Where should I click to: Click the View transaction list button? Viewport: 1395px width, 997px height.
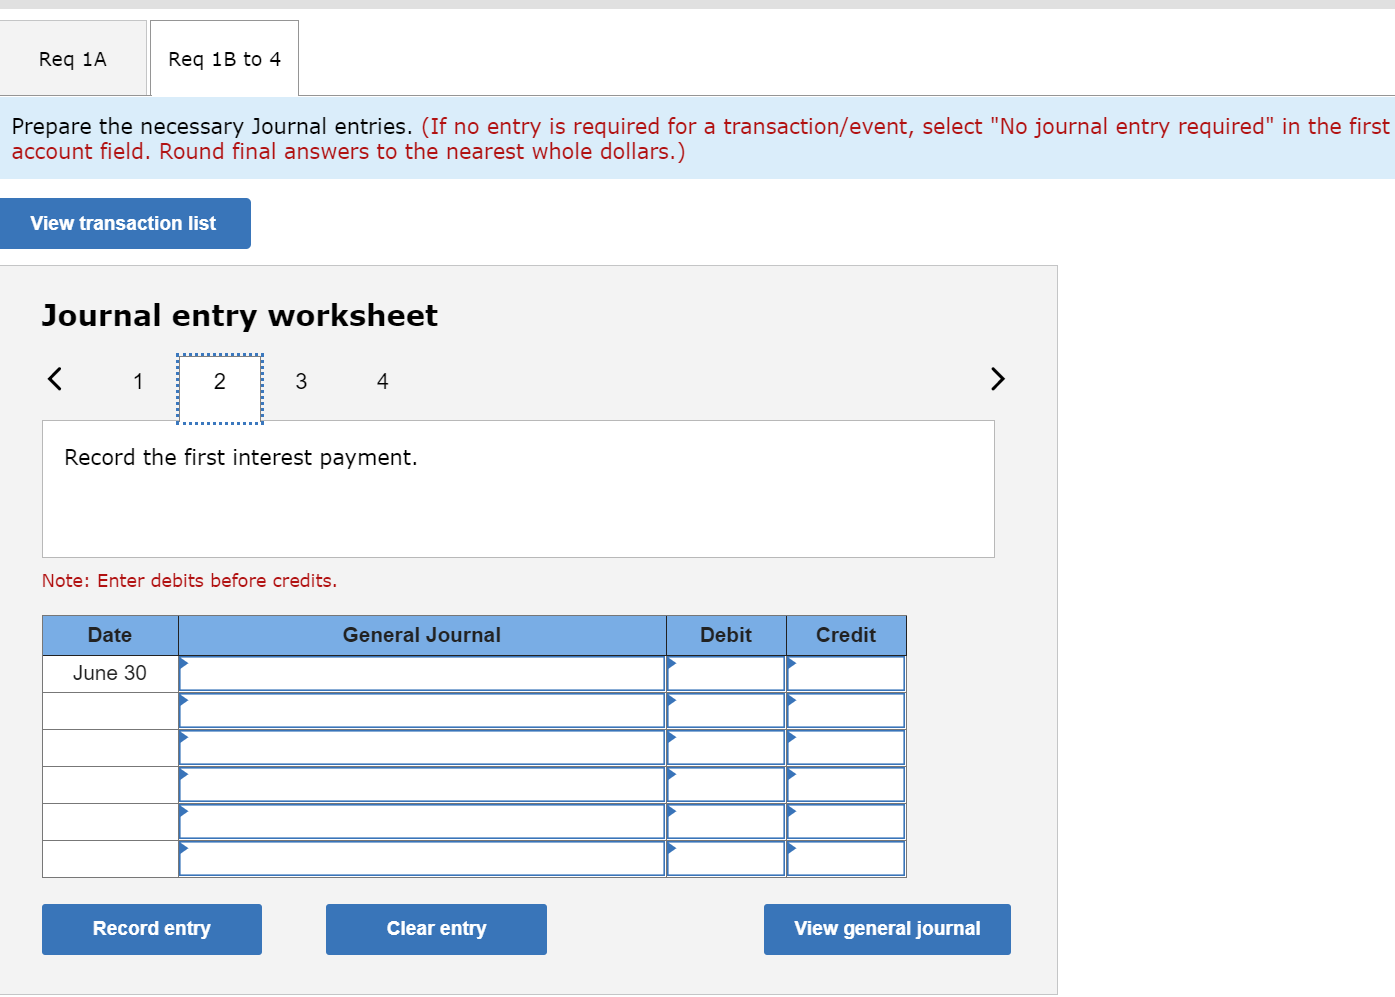pos(124,223)
